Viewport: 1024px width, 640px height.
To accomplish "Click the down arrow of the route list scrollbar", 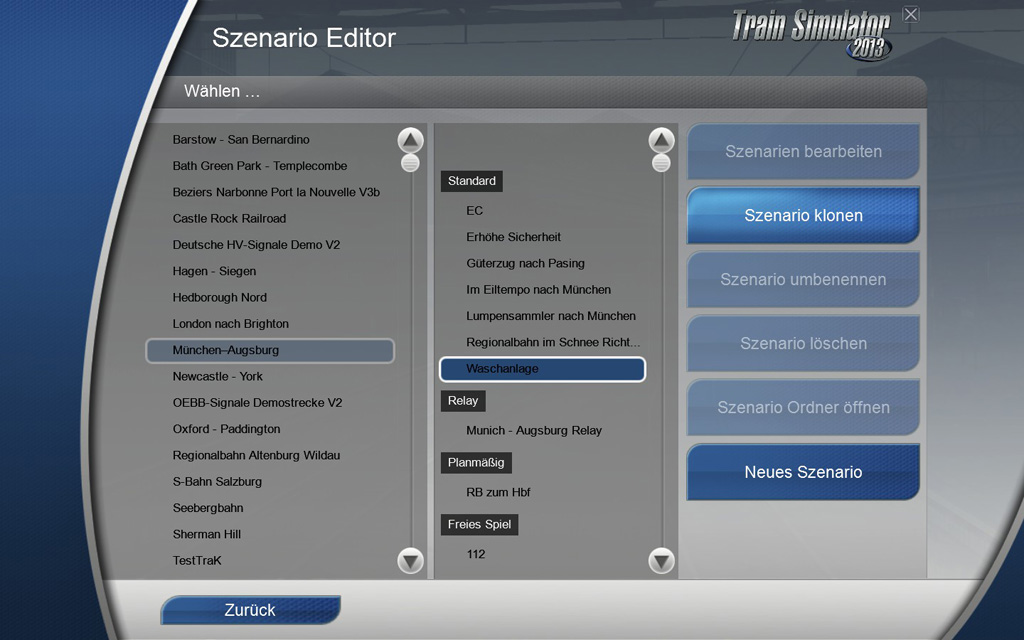I will click(x=410, y=560).
